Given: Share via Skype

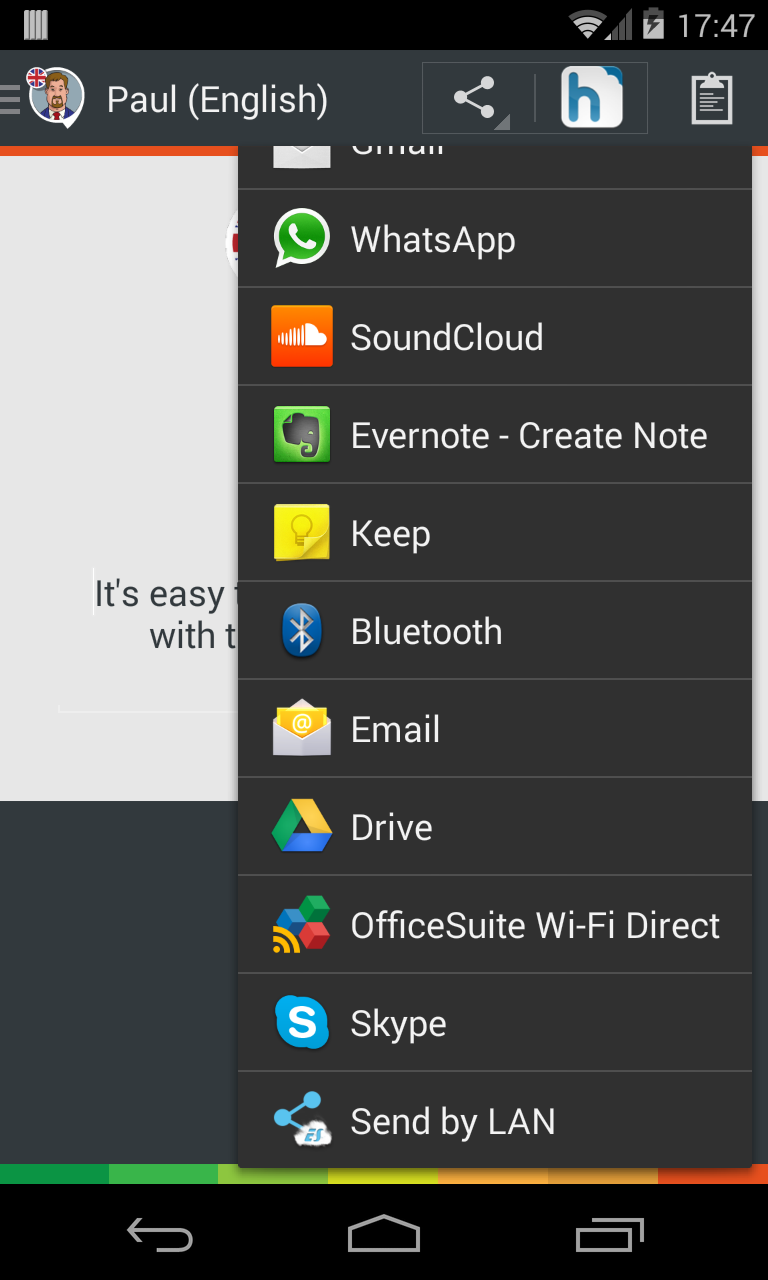Looking at the screenshot, I should coord(495,1023).
